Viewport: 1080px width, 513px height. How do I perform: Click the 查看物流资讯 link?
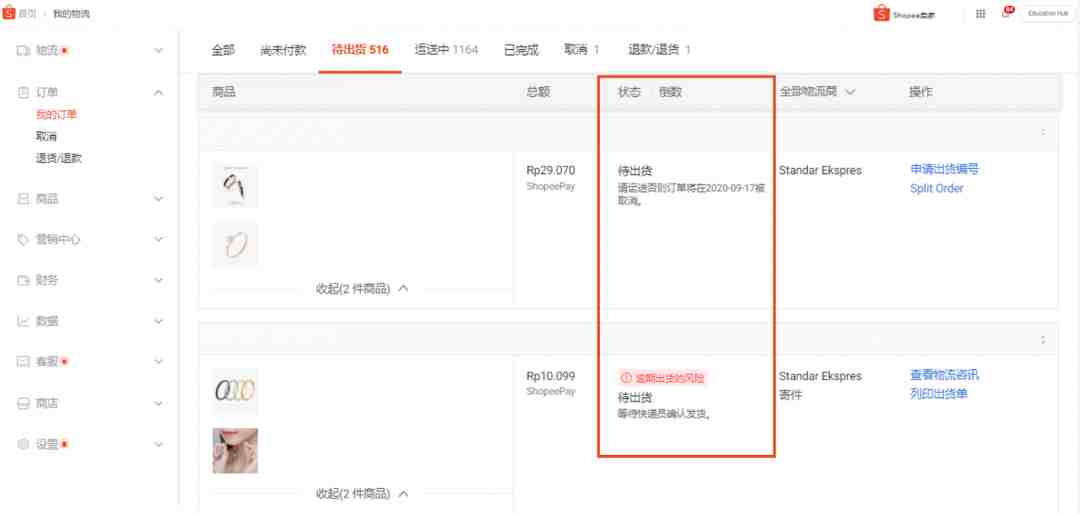pos(944,375)
